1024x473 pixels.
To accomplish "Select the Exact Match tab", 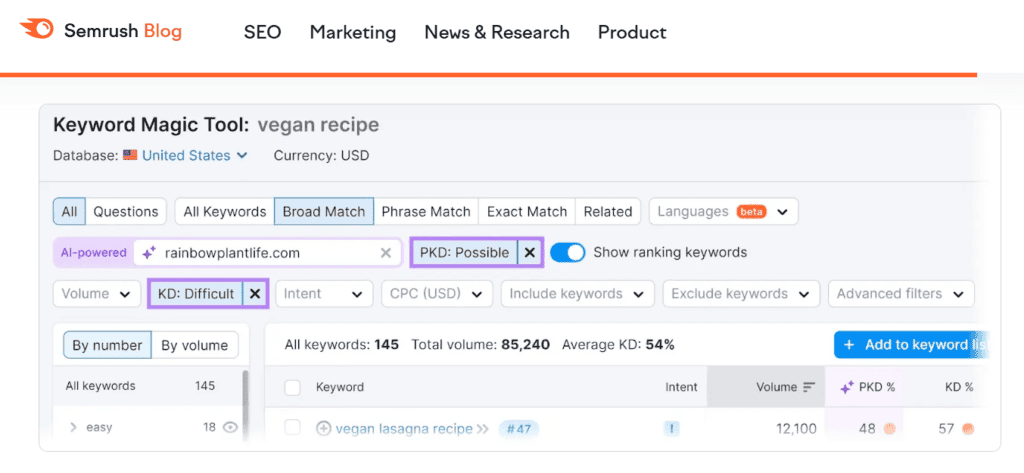I will pyautogui.click(x=527, y=212).
